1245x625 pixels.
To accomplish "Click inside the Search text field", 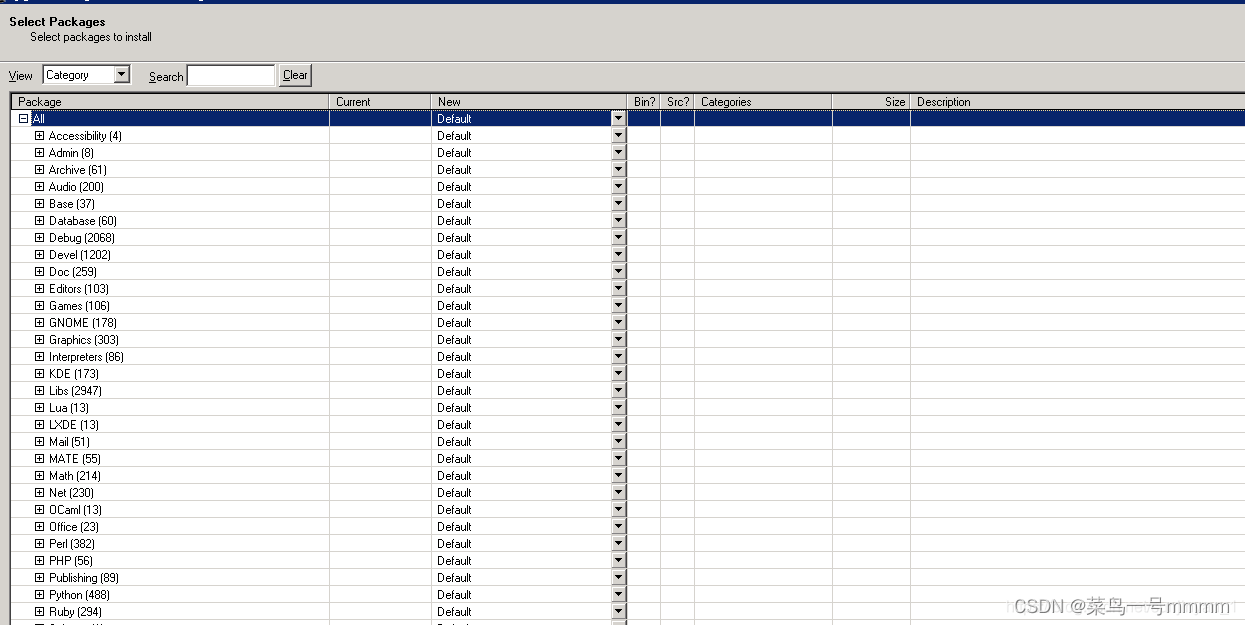I will coord(231,74).
